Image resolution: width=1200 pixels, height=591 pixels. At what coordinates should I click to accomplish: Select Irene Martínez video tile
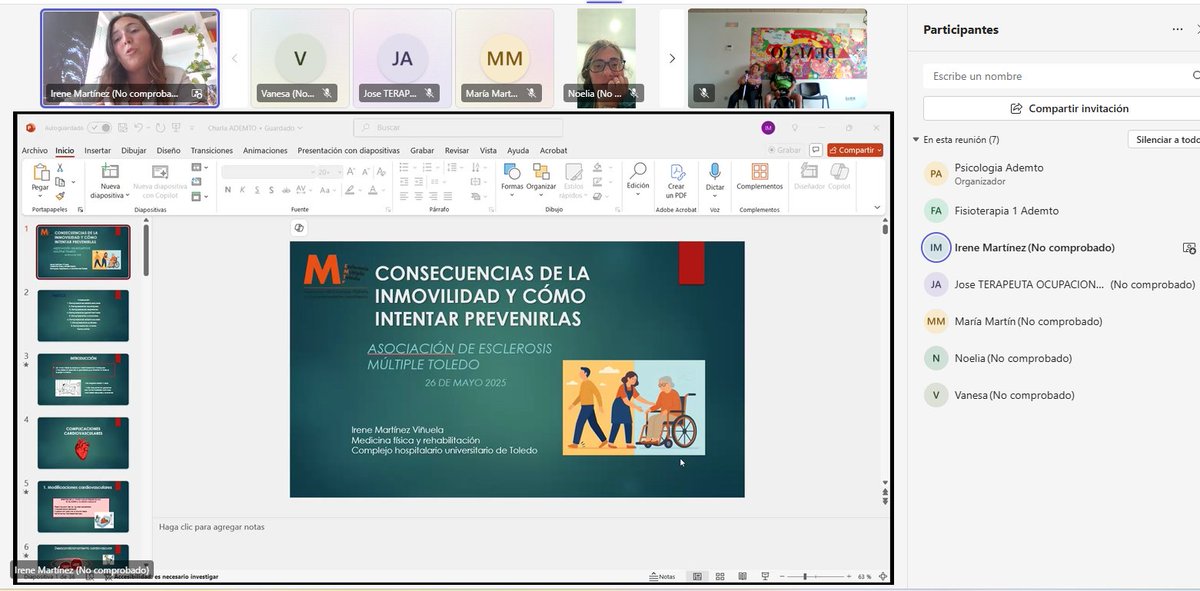130,58
